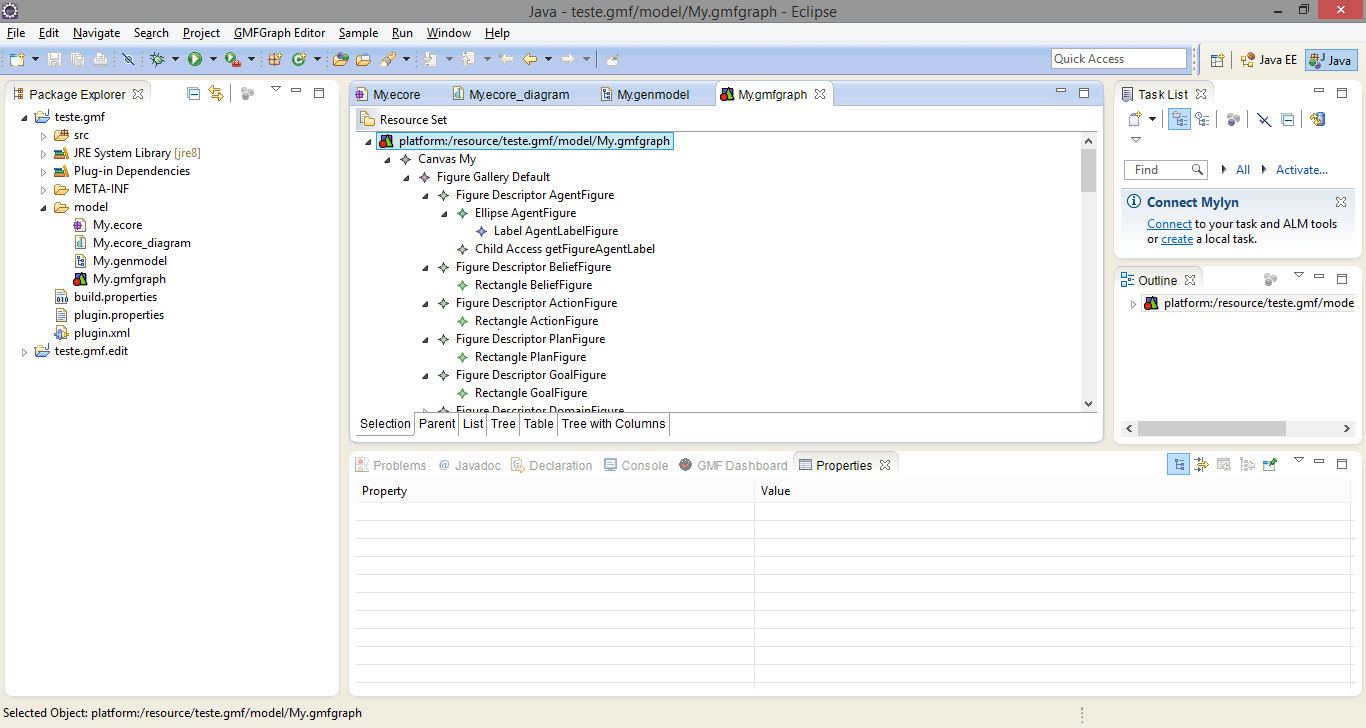Image resolution: width=1366 pixels, height=728 pixels.
Task: Toggle Show Advanced Properties in Properties view
Action: [x=1202, y=465]
